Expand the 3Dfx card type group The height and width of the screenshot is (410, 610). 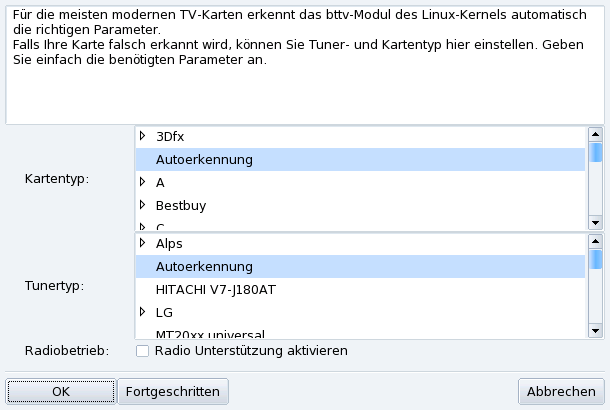point(142,136)
